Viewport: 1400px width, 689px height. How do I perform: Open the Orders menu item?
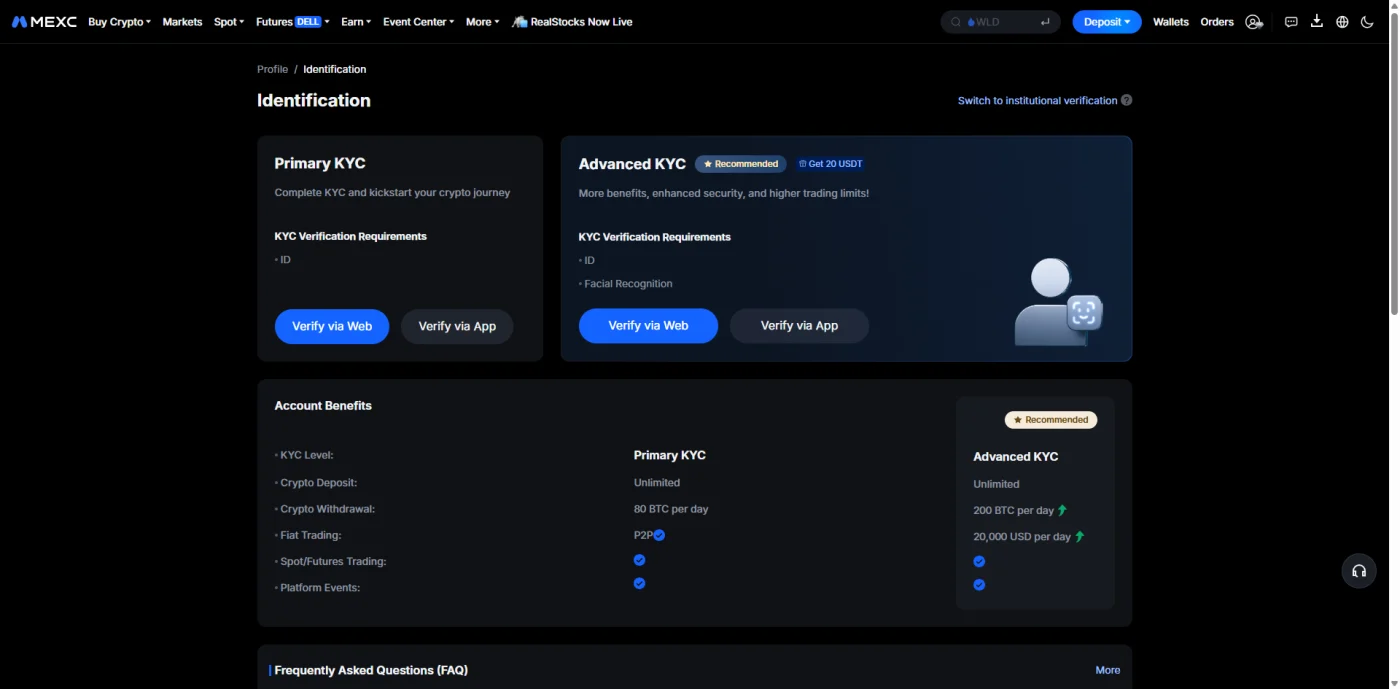pyautogui.click(x=1217, y=22)
